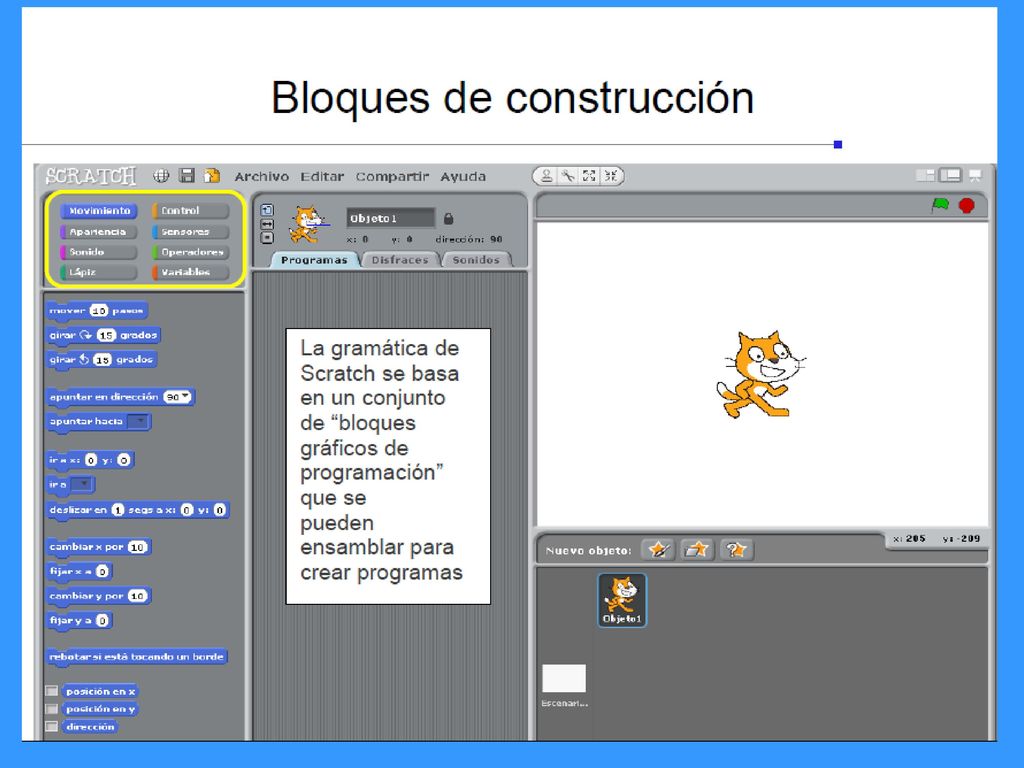Click the SCRATCH logo
Screen dimensions: 1024x768
point(91,176)
